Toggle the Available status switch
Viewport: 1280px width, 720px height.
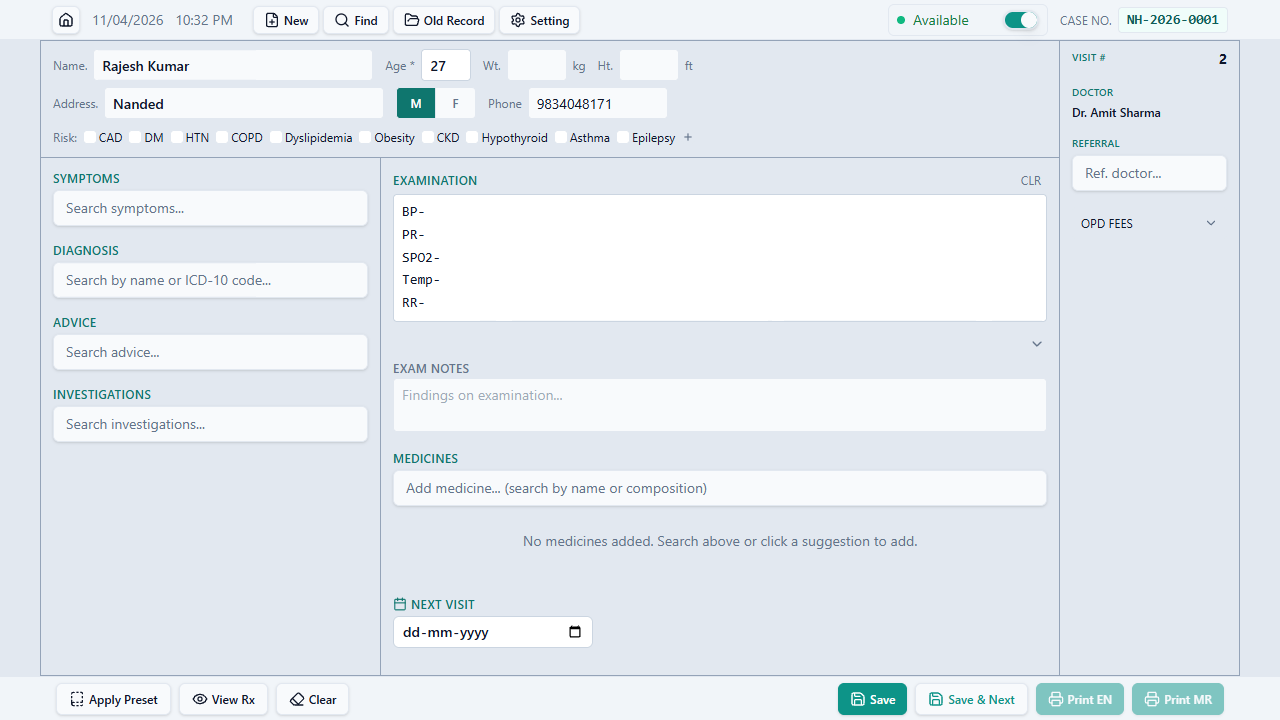click(x=1020, y=20)
